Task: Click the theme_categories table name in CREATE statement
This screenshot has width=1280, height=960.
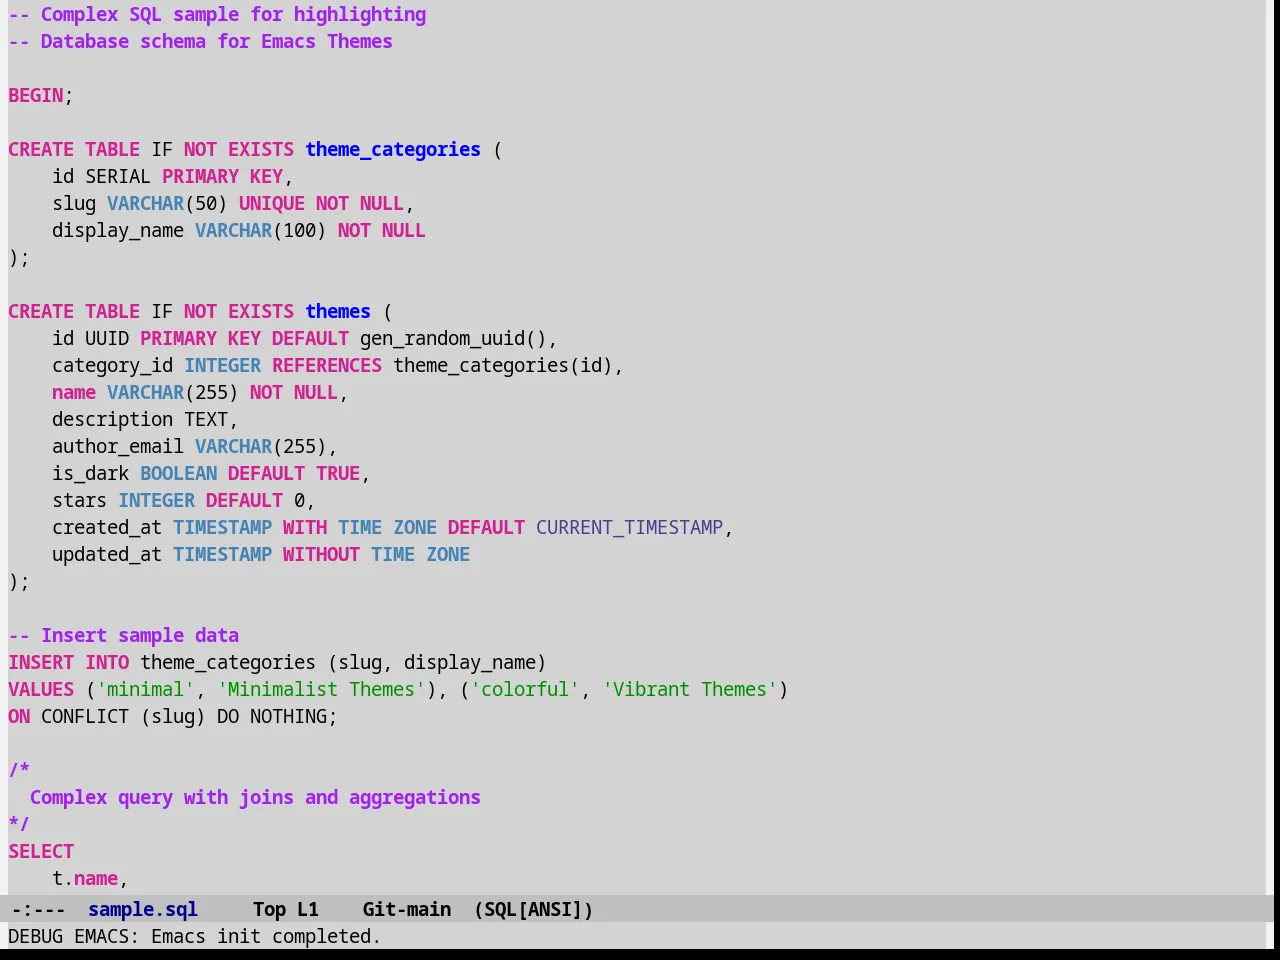Action: [393, 149]
